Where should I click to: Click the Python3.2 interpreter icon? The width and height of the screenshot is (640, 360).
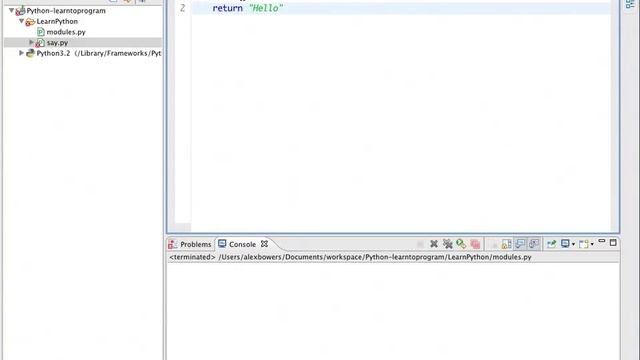tap(30, 53)
